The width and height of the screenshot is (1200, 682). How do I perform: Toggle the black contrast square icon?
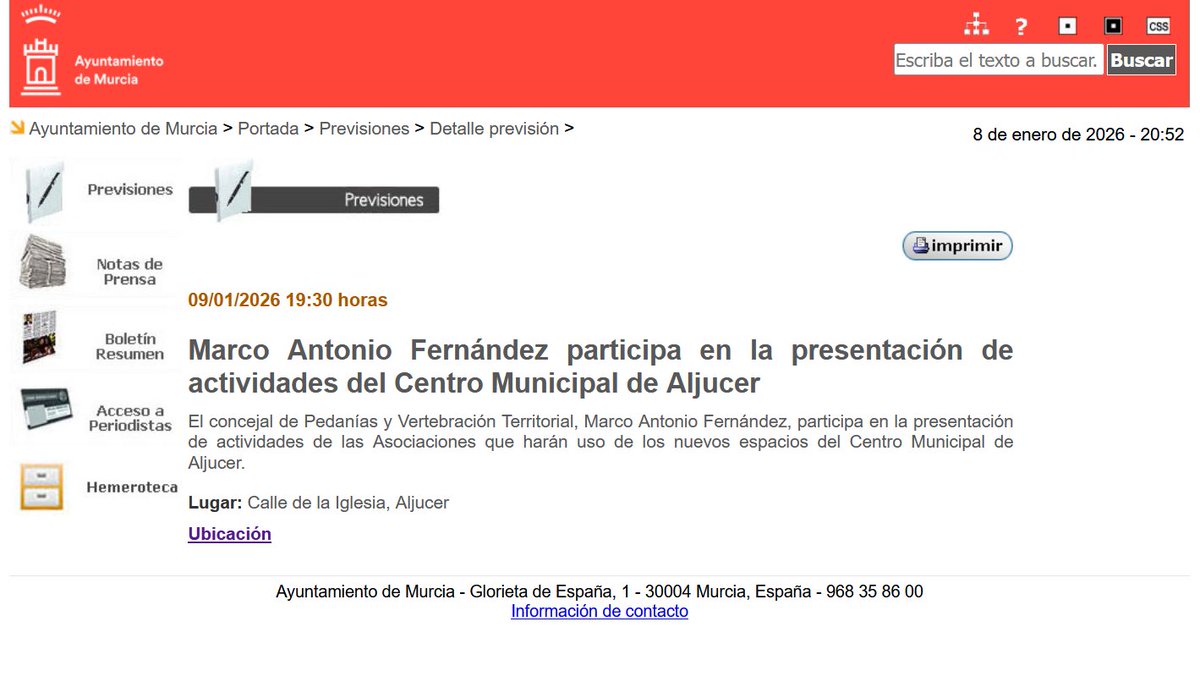point(1112,25)
